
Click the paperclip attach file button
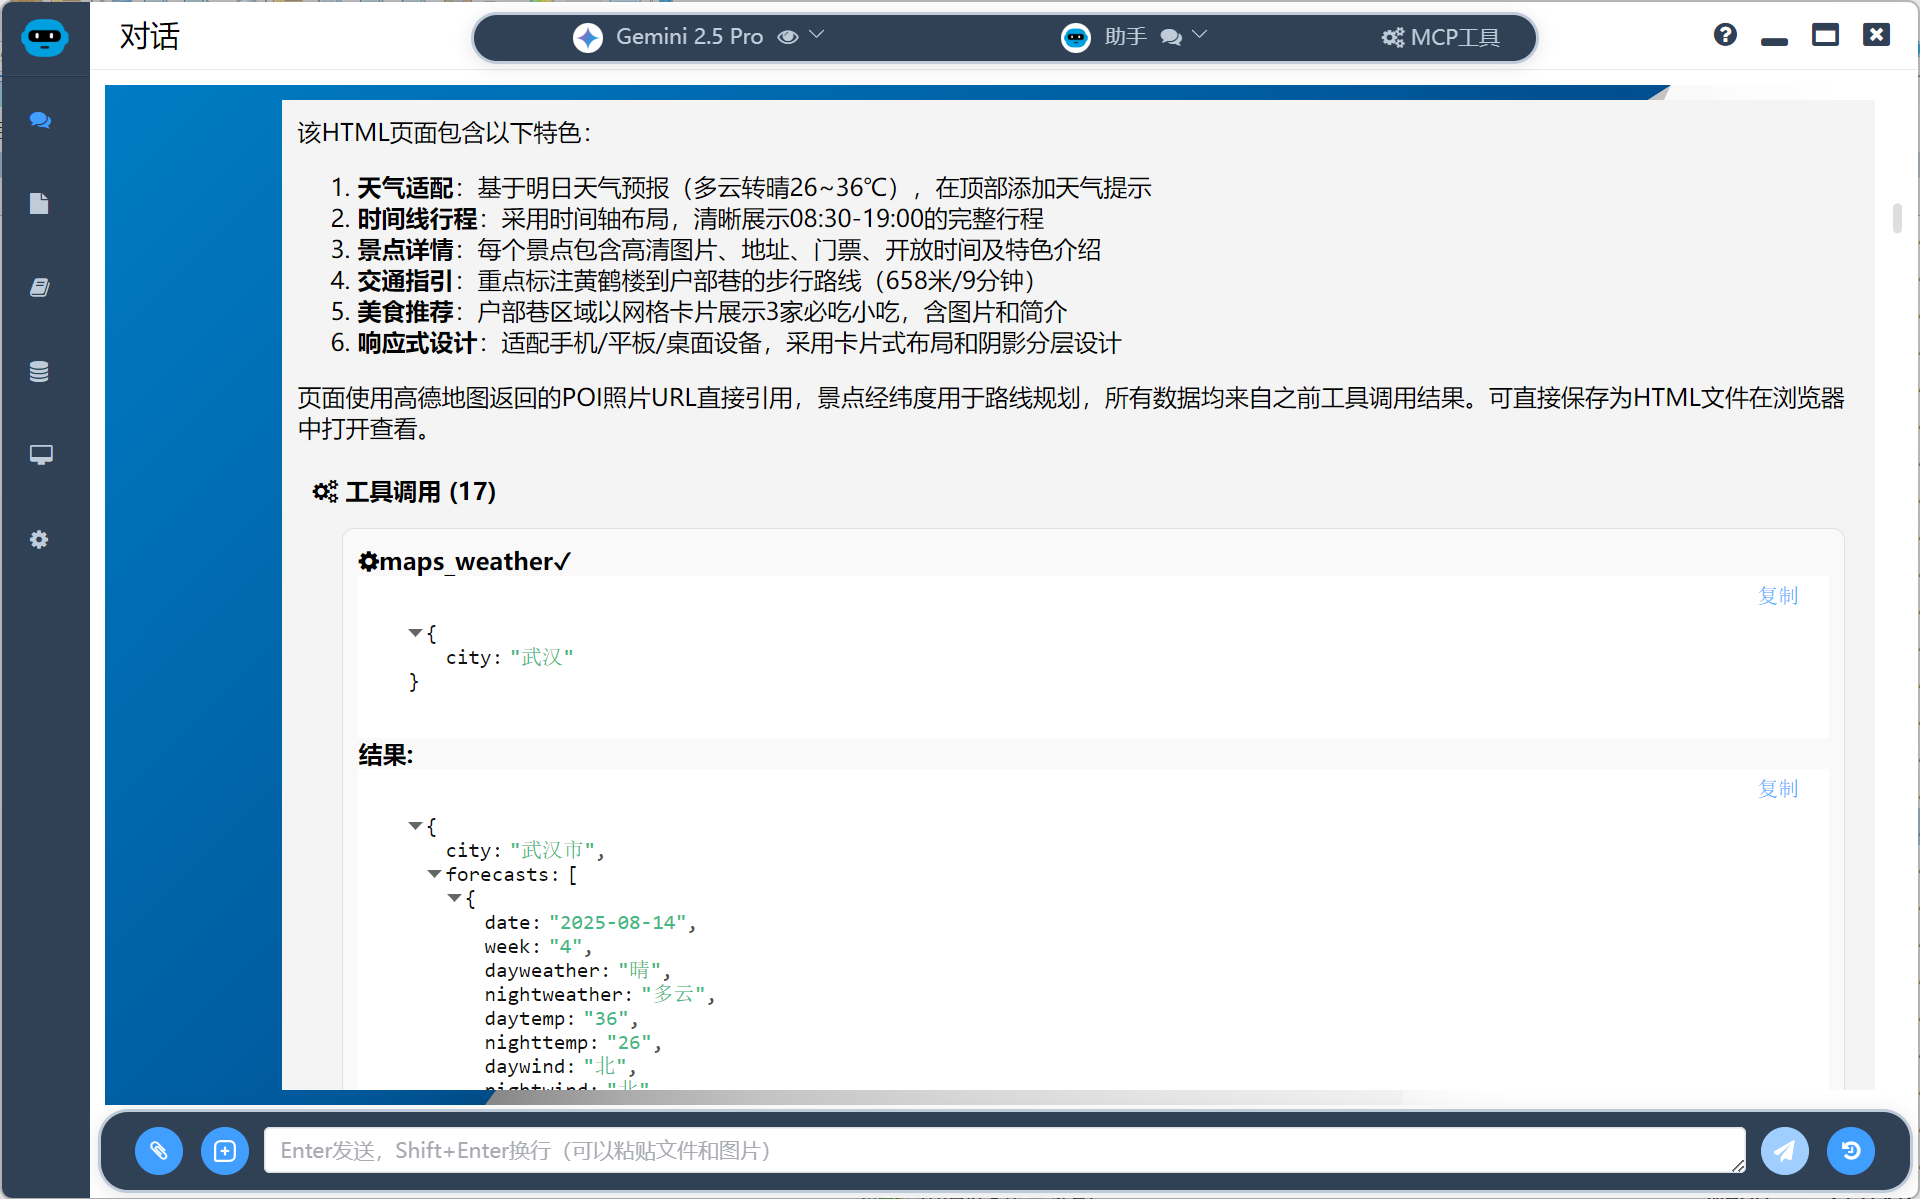[x=159, y=1150]
